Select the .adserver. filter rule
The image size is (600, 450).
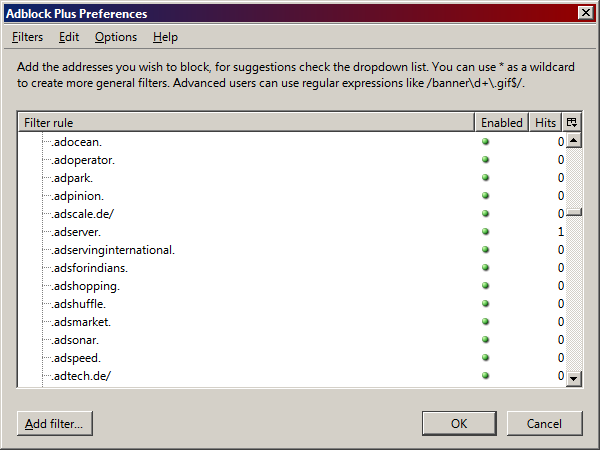pyautogui.click(x=76, y=232)
